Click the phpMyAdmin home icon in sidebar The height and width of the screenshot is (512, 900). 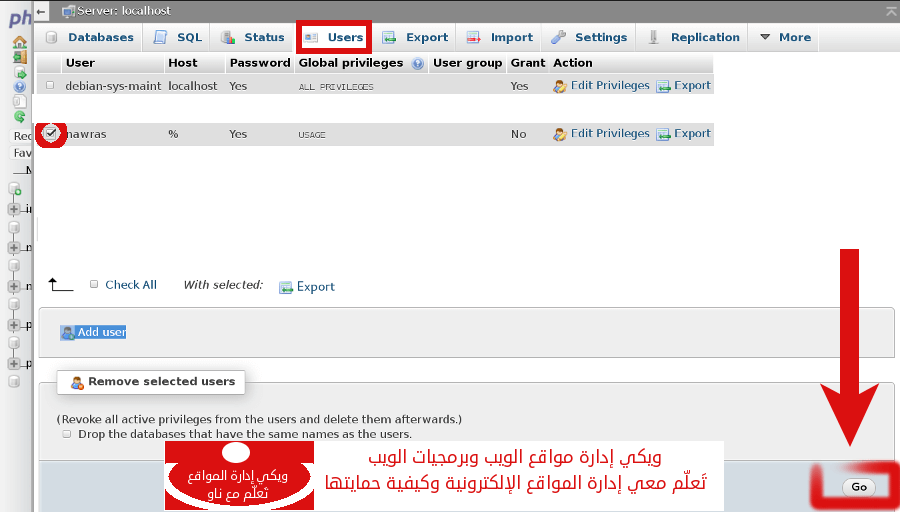click(x=19, y=43)
